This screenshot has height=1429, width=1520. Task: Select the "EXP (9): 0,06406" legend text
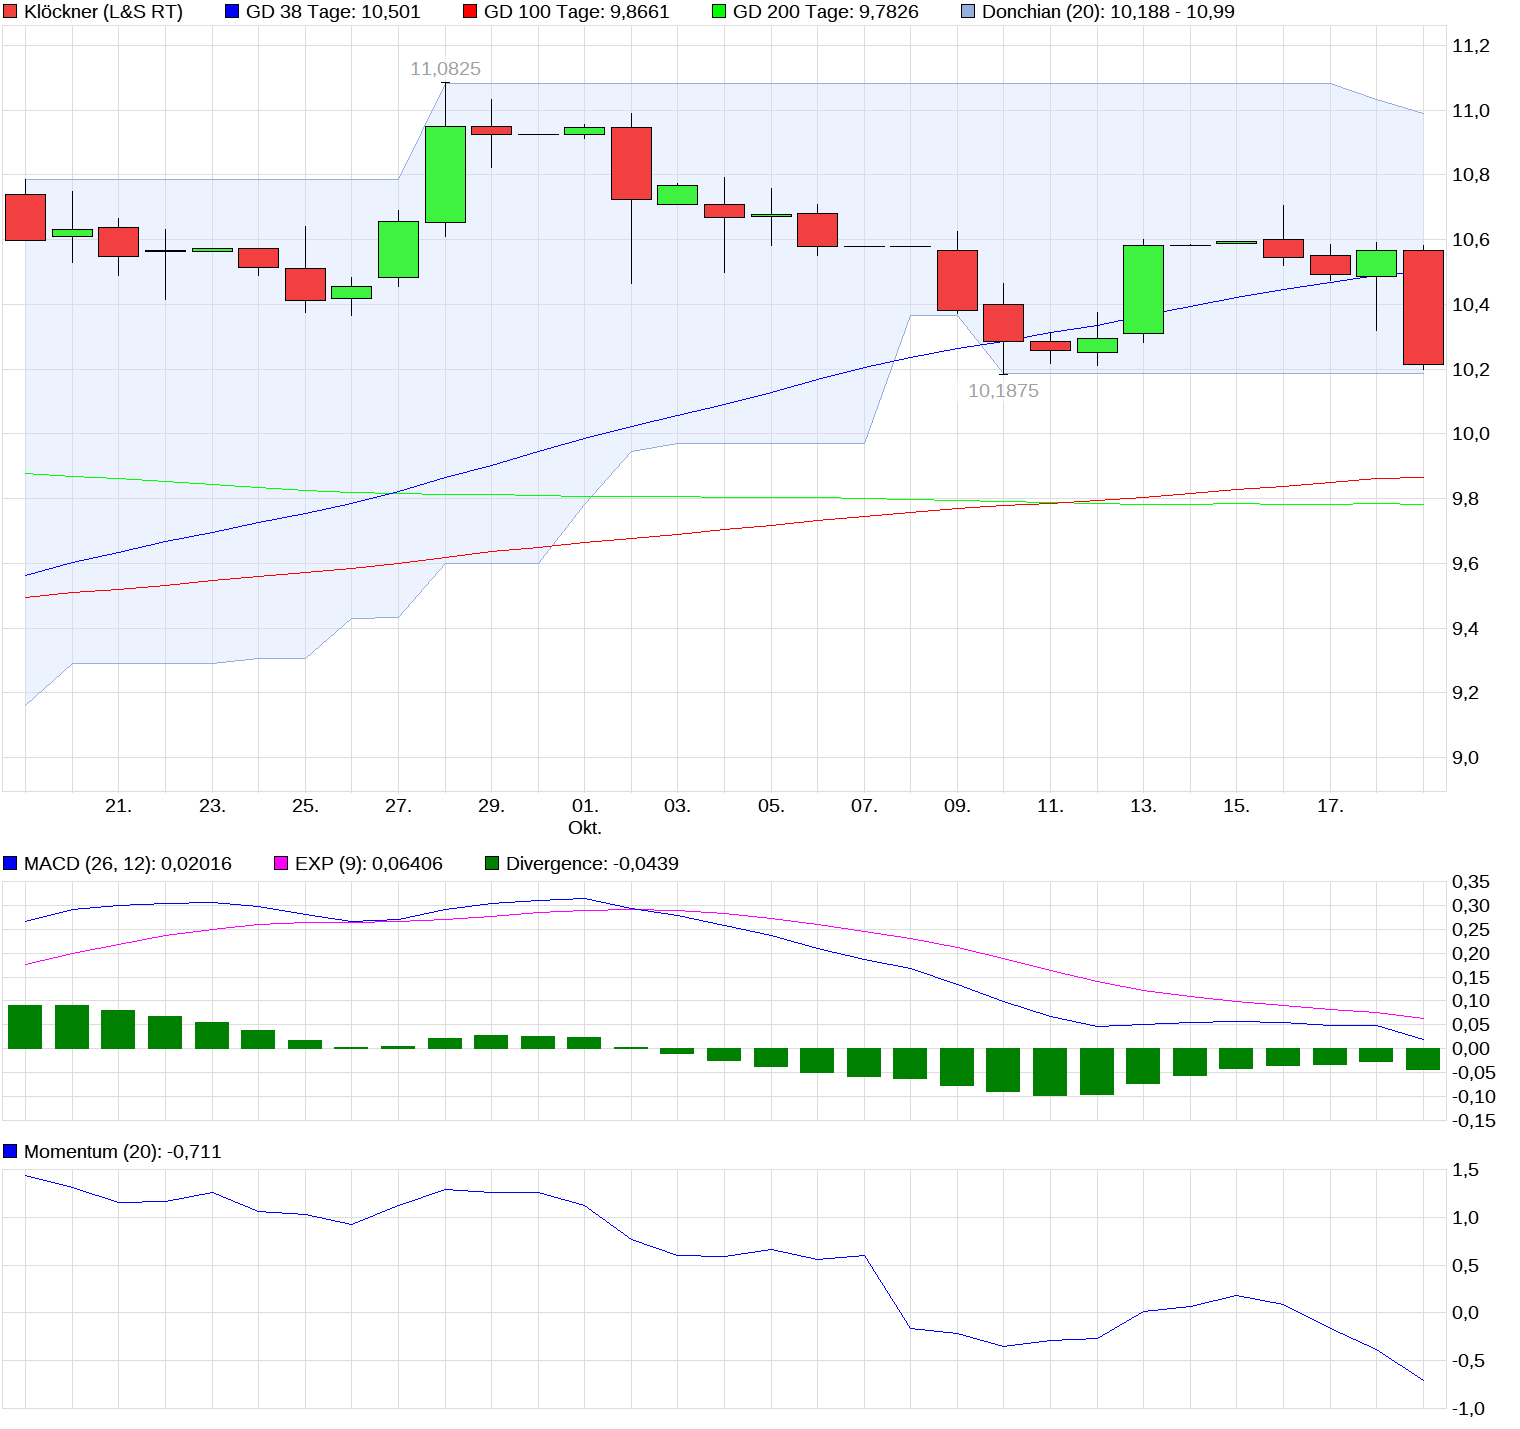[x=369, y=863]
